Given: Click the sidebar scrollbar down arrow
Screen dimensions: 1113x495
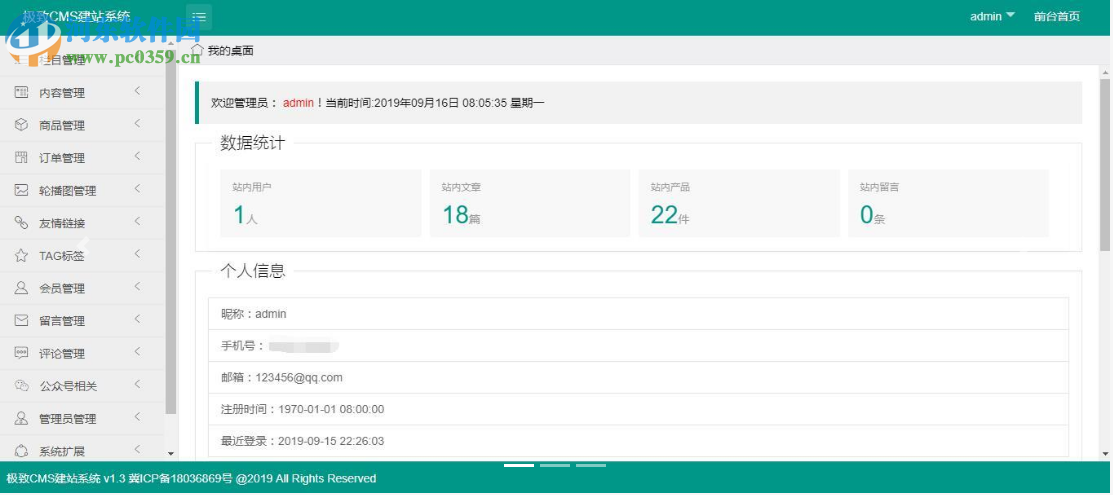Looking at the screenshot, I should coord(170,453).
